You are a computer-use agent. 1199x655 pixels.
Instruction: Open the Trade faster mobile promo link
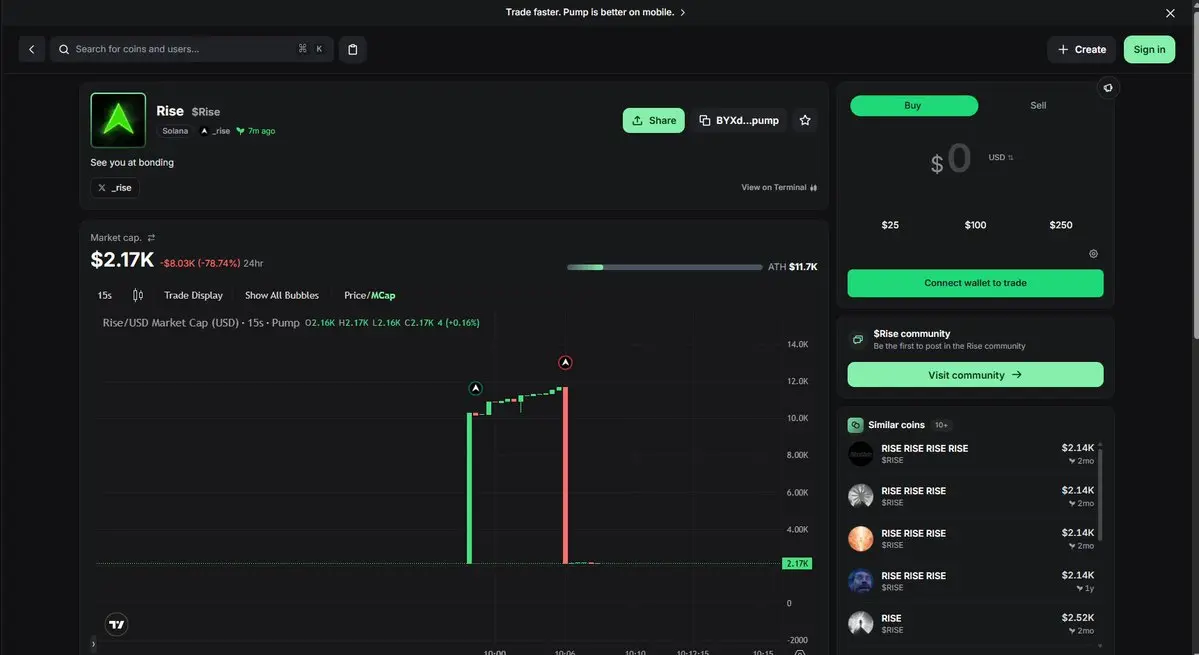(596, 12)
